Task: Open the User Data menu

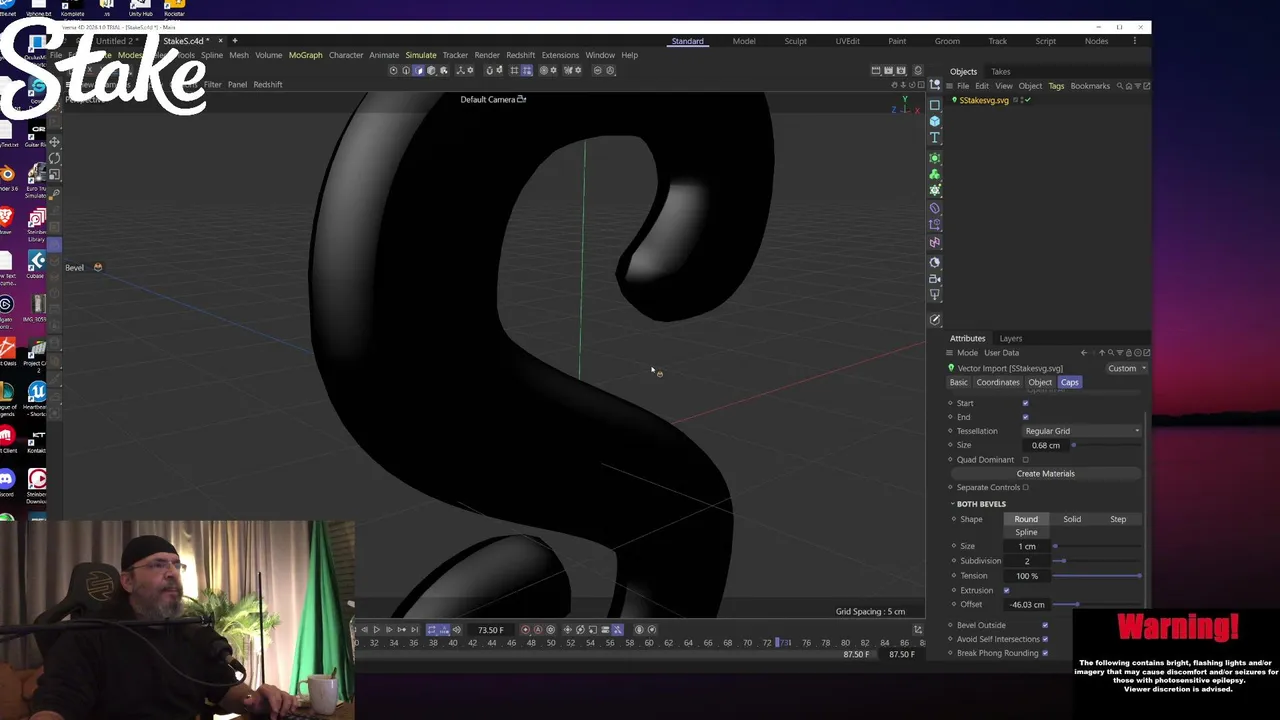Action: 1001,353
